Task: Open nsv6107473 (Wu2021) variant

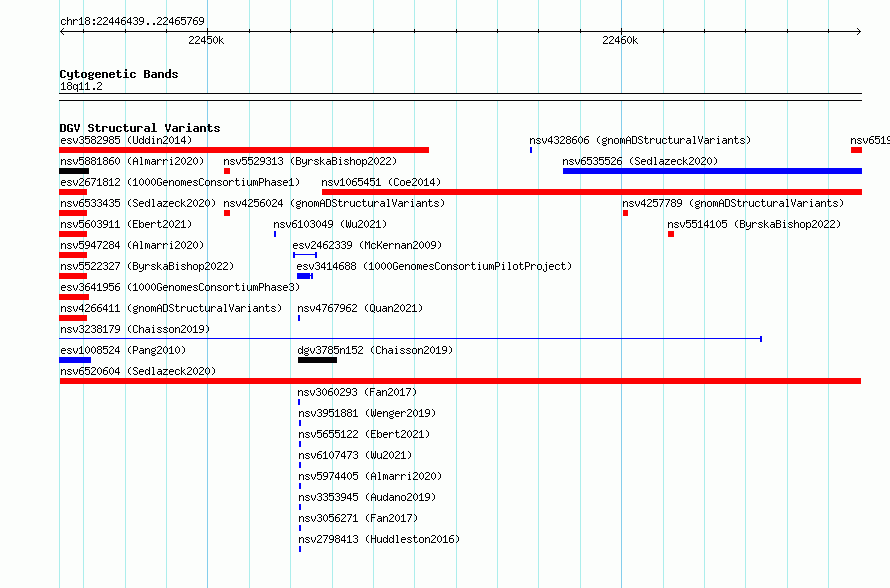Action: (355, 455)
